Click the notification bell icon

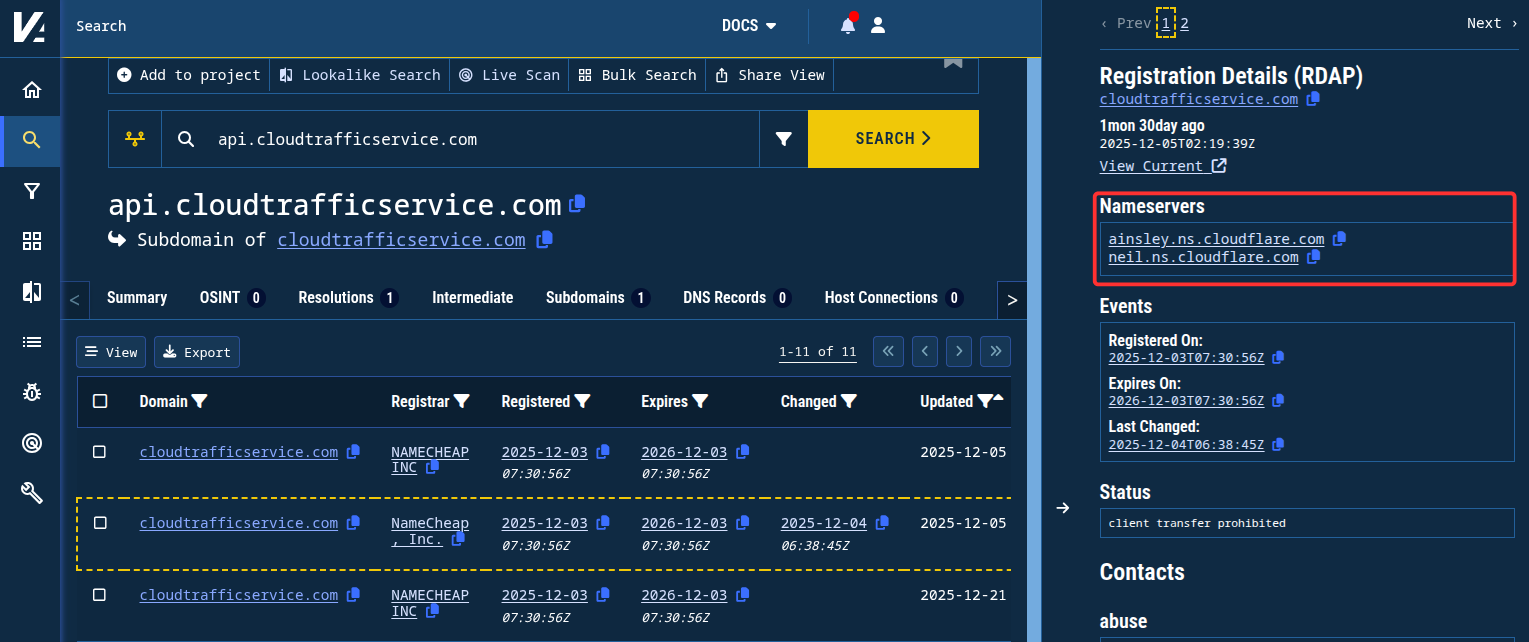point(847,26)
